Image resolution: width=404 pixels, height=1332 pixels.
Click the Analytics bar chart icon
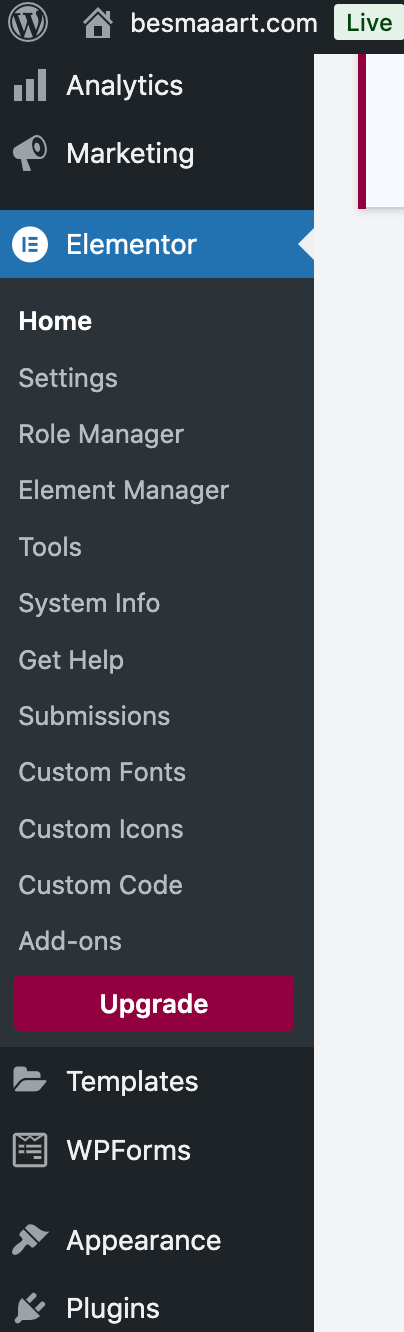[x=30, y=86]
